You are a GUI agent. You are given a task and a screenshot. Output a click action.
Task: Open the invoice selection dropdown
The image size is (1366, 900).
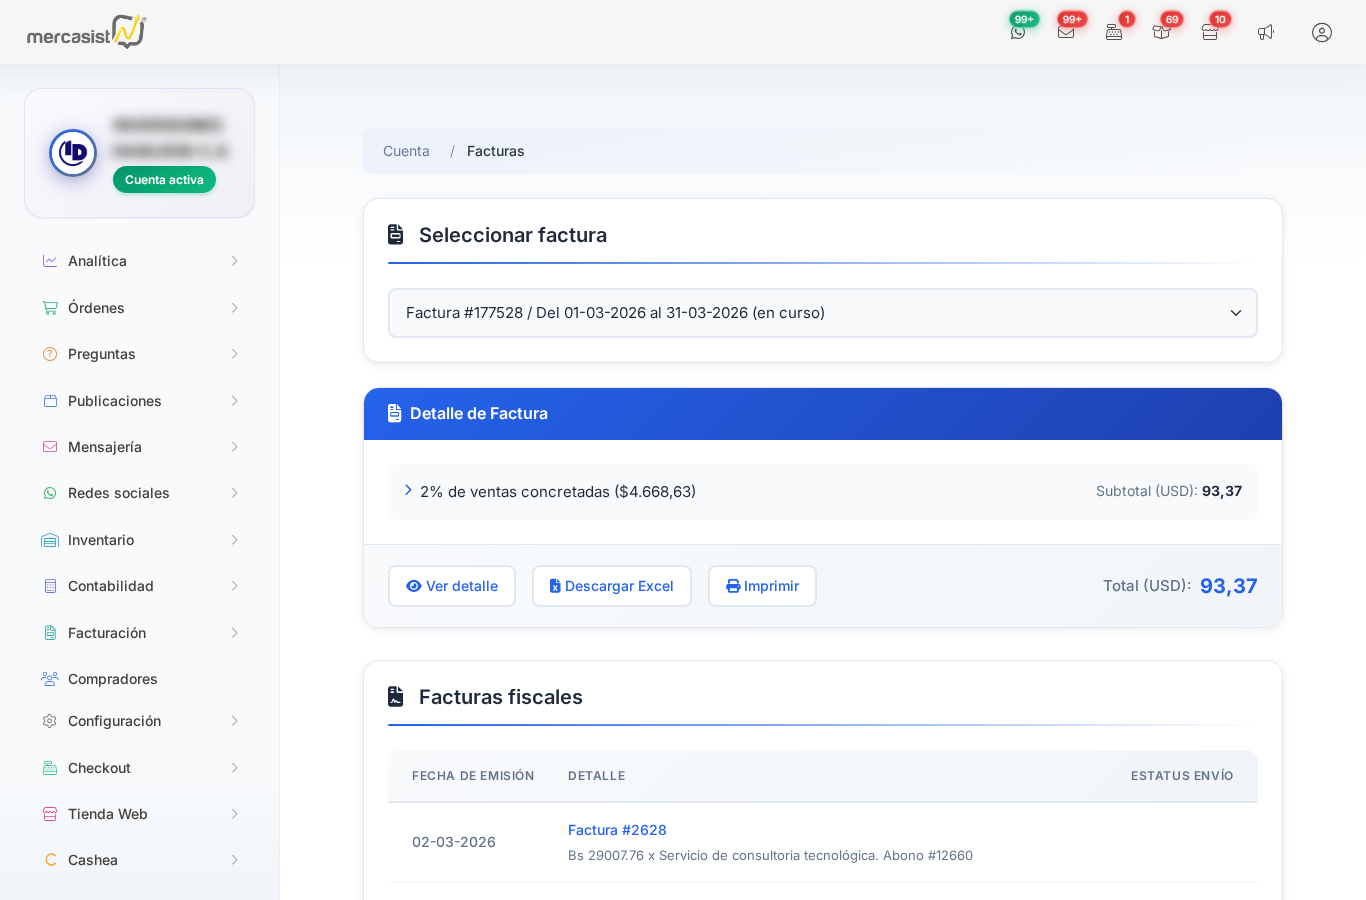(822, 313)
